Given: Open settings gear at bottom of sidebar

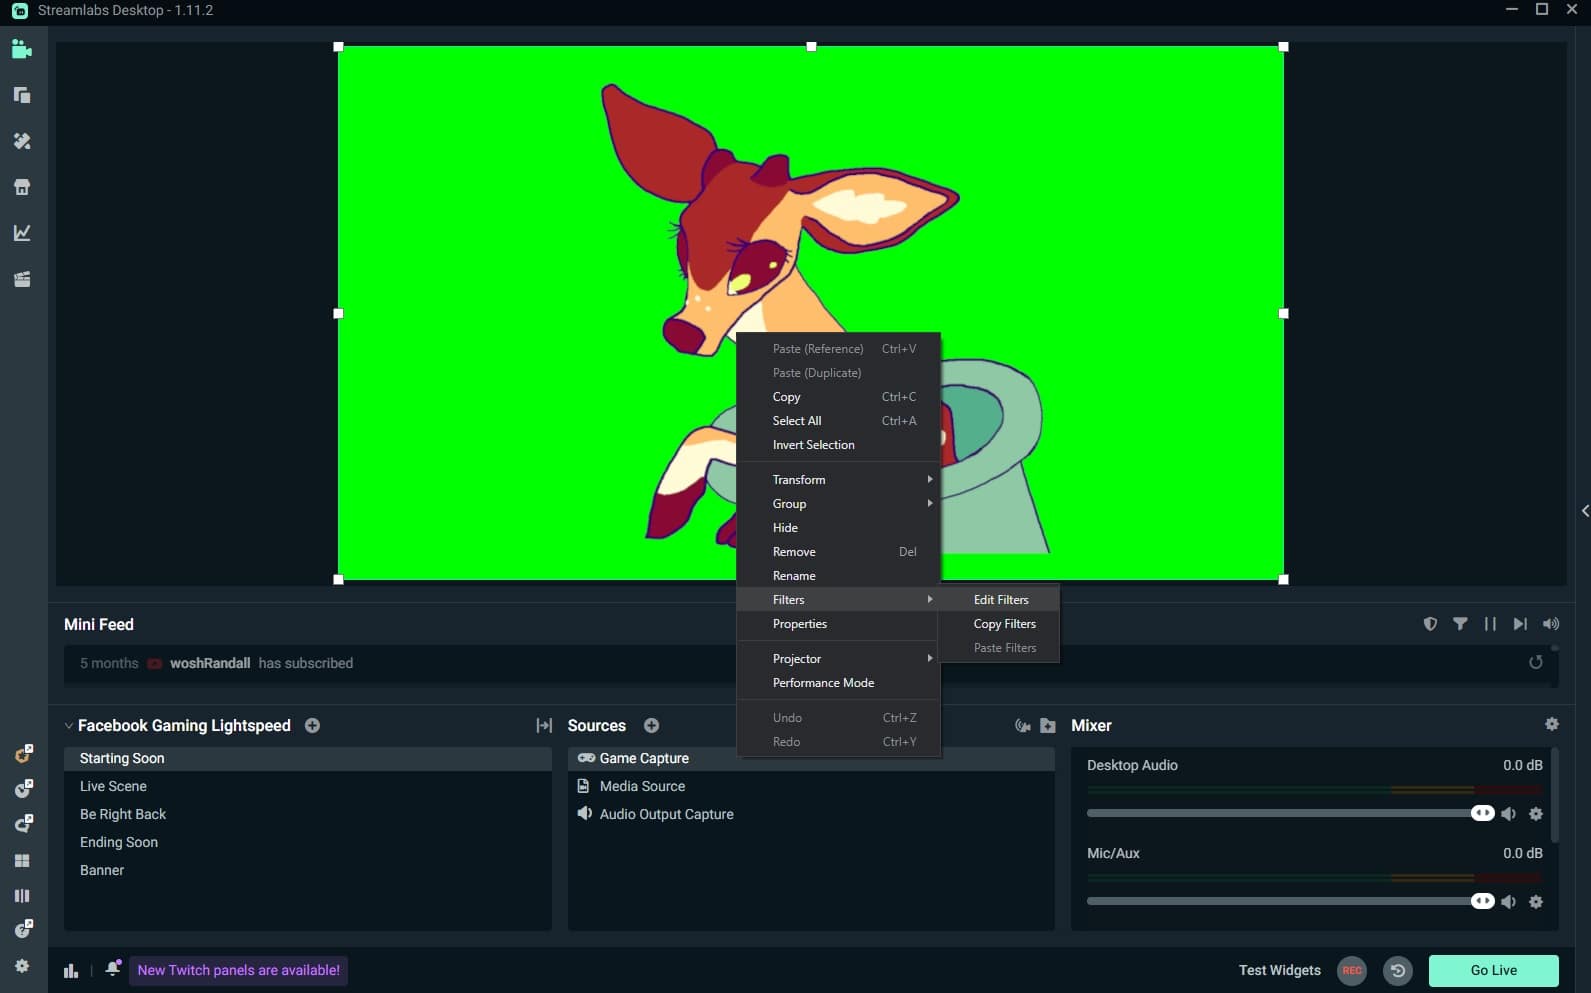Looking at the screenshot, I should (x=22, y=966).
